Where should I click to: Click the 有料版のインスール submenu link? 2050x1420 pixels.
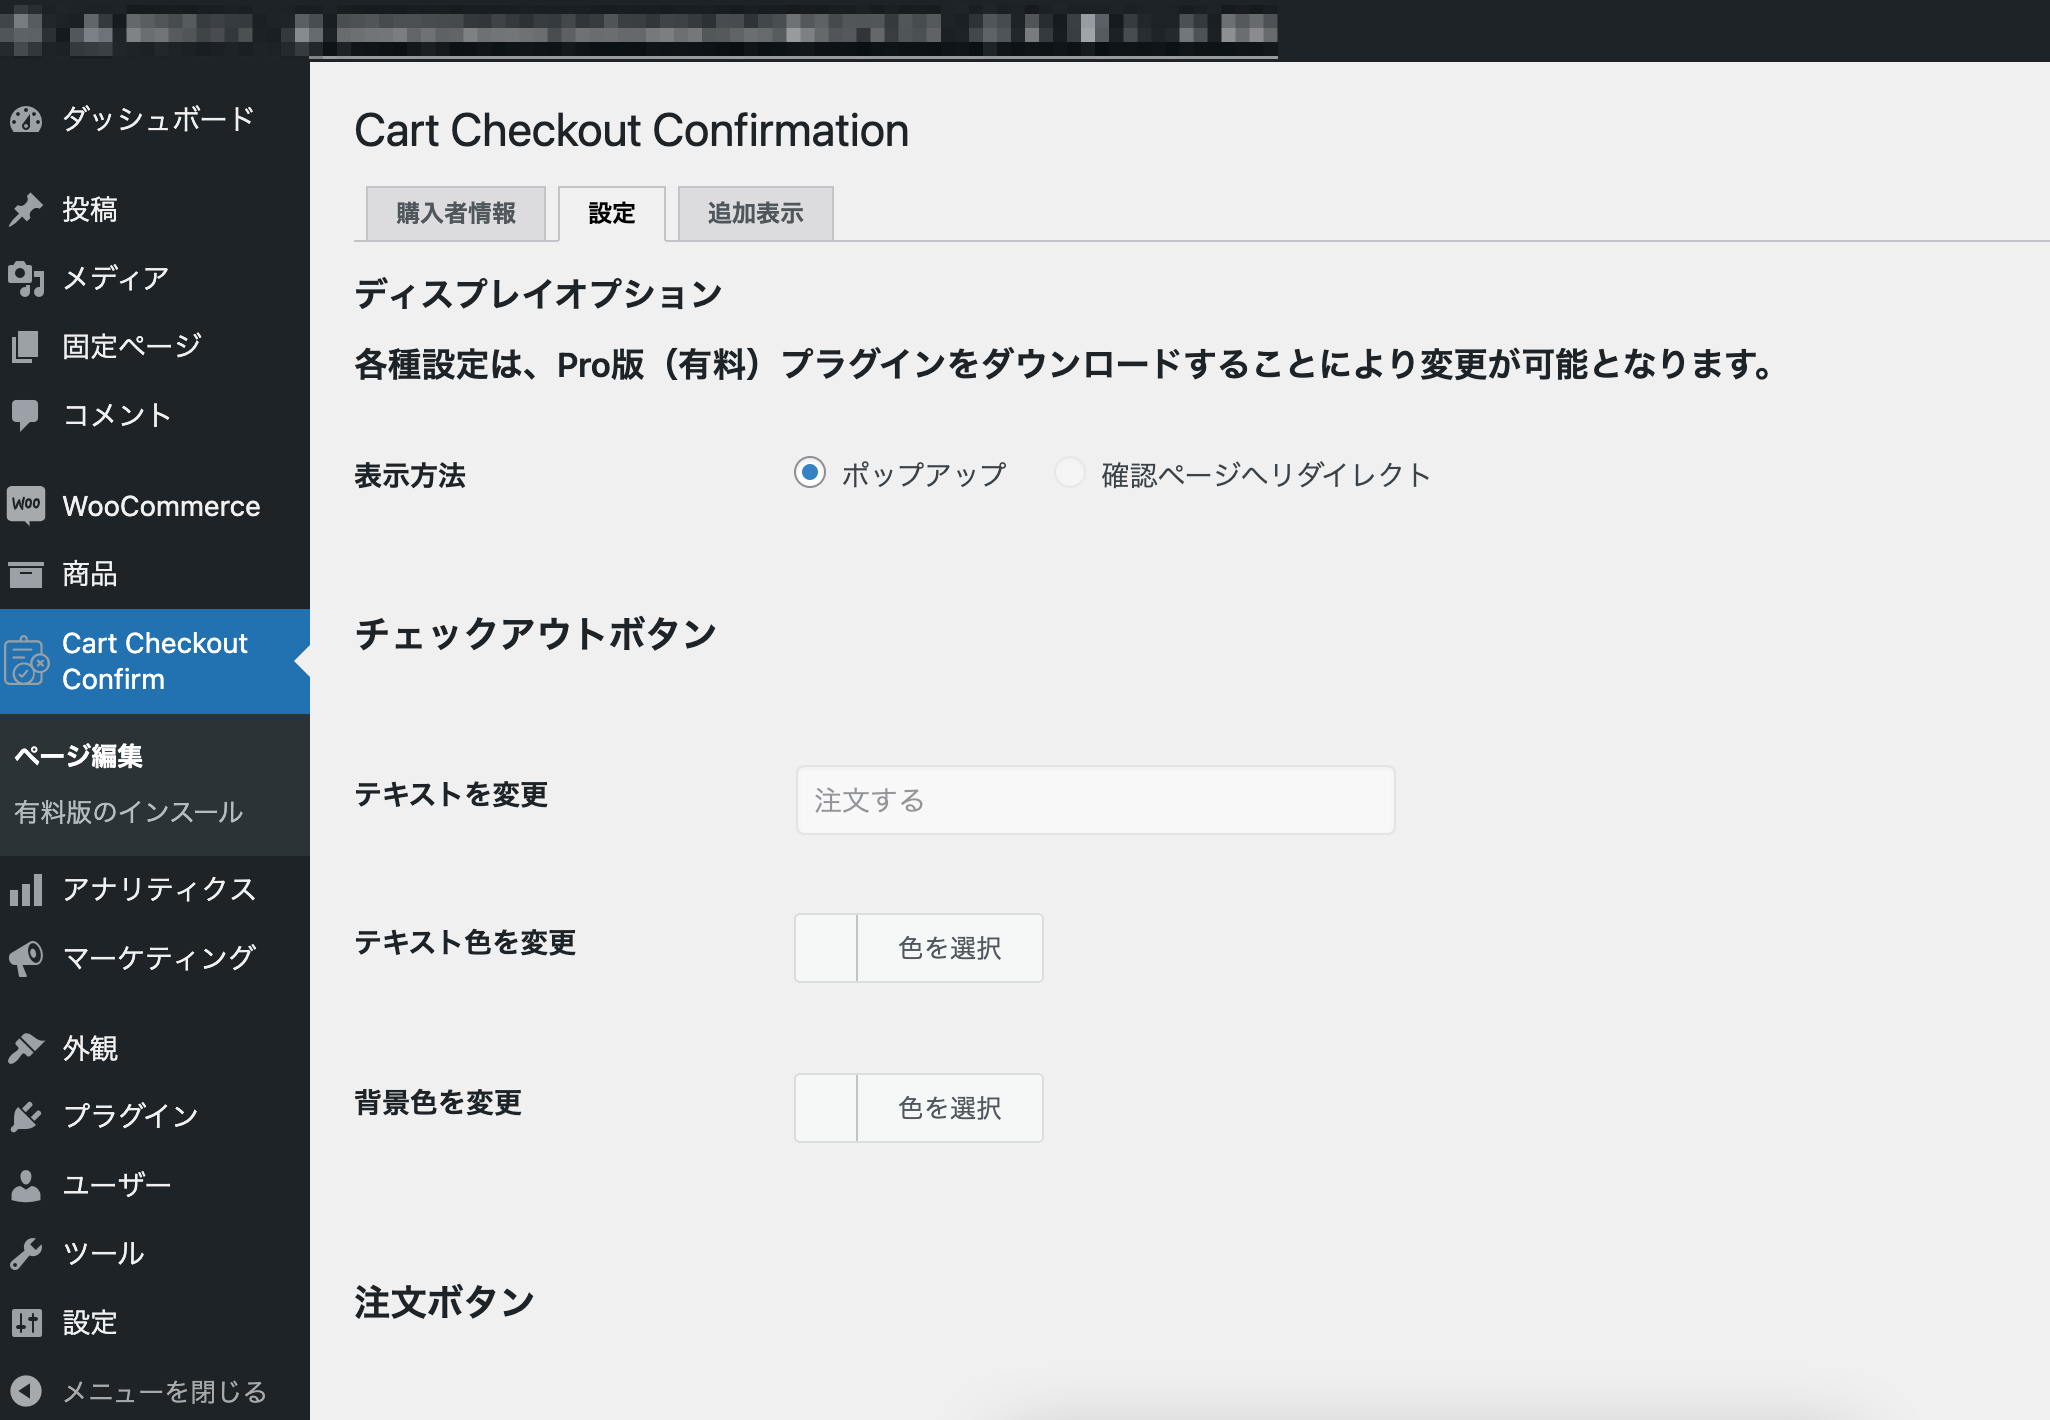pos(129,812)
